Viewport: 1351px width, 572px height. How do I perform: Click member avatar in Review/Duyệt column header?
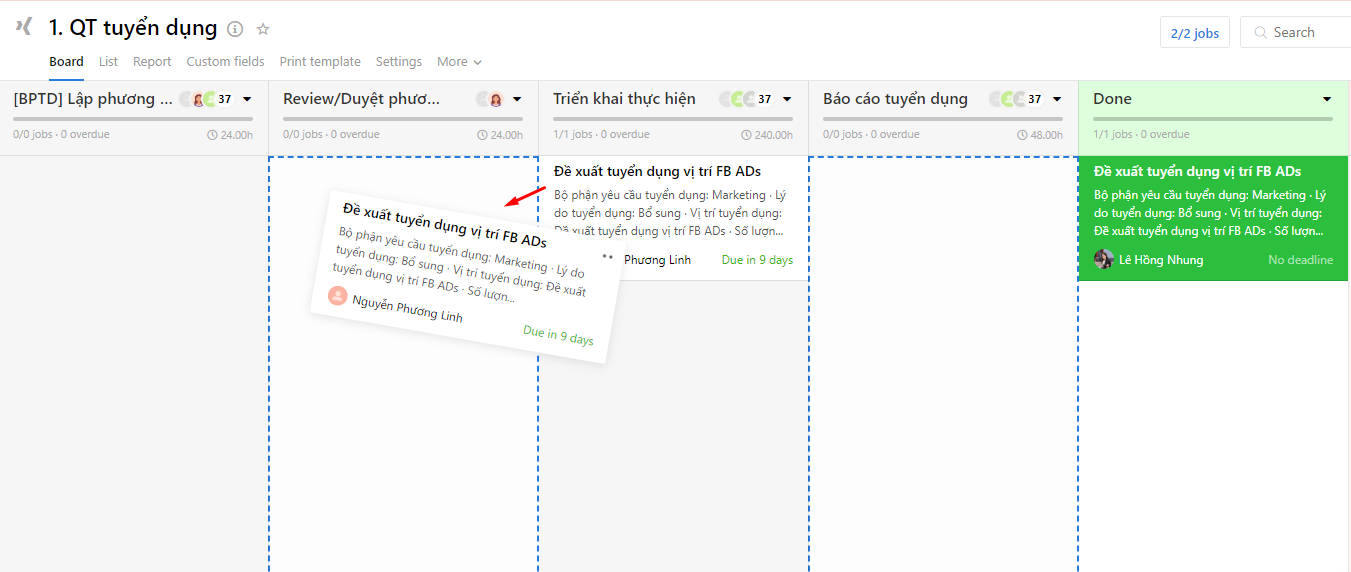coord(490,99)
